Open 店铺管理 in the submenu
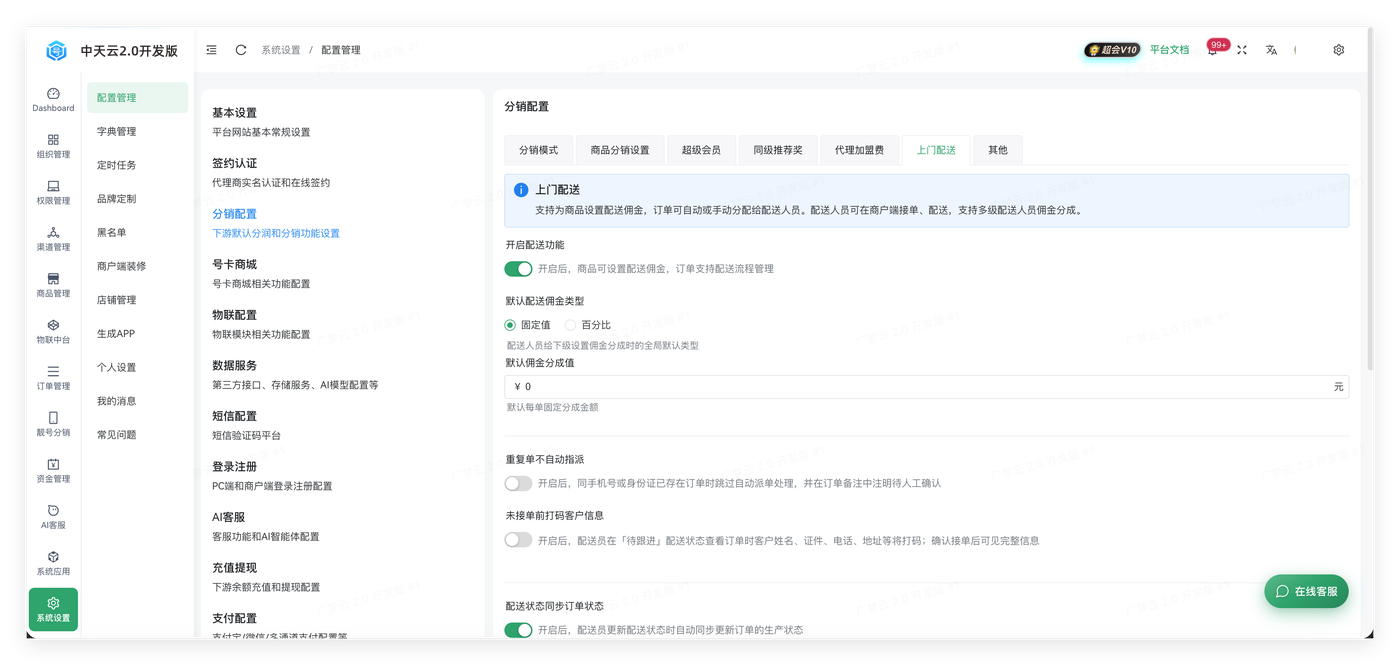1400x665 pixels. (x=137, y=300)
